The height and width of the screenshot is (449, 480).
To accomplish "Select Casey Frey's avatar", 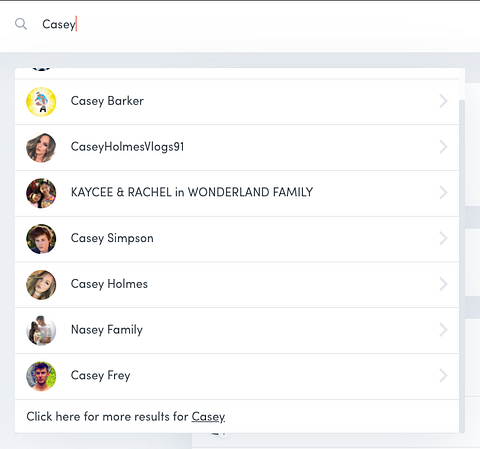I will pos(41,376).
